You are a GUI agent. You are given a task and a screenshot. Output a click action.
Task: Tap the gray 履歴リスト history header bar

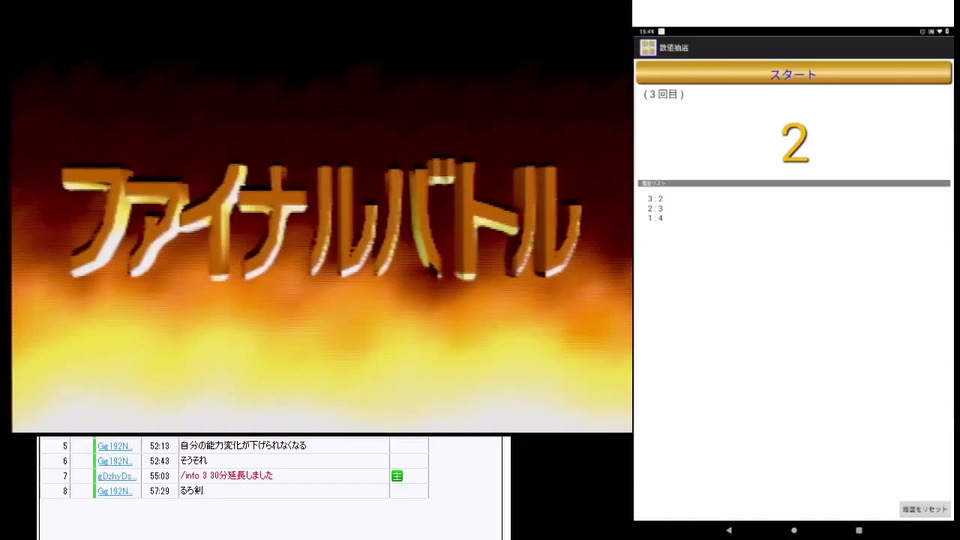point(794,183)
